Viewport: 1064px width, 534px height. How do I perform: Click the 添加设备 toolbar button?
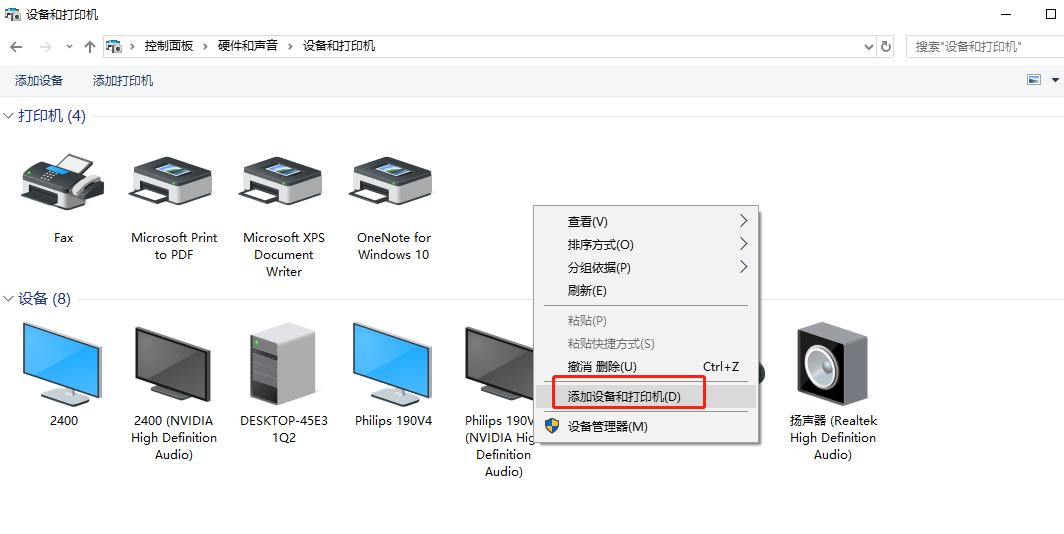[x=39, y=80]
